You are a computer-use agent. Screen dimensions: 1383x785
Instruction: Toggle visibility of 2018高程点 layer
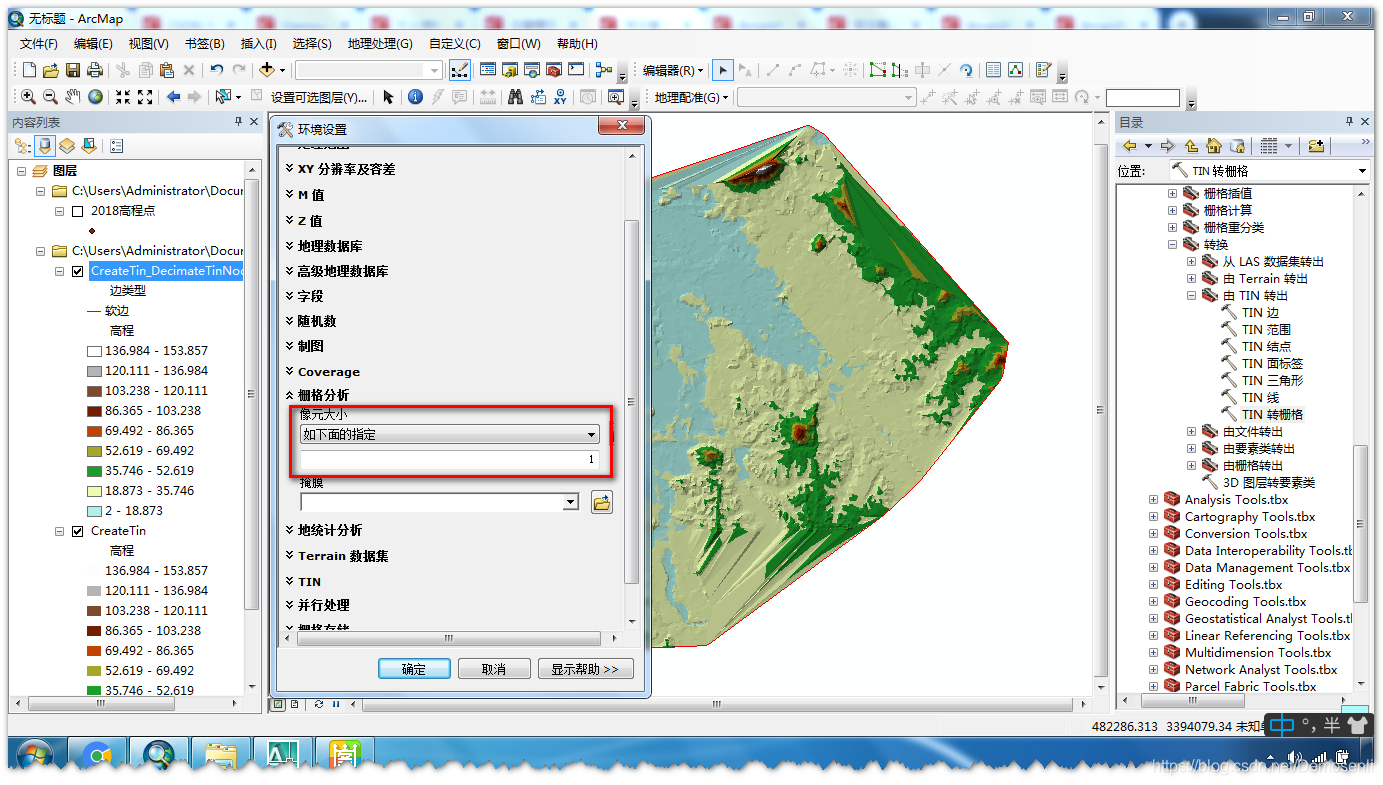(x=77, y=211)
